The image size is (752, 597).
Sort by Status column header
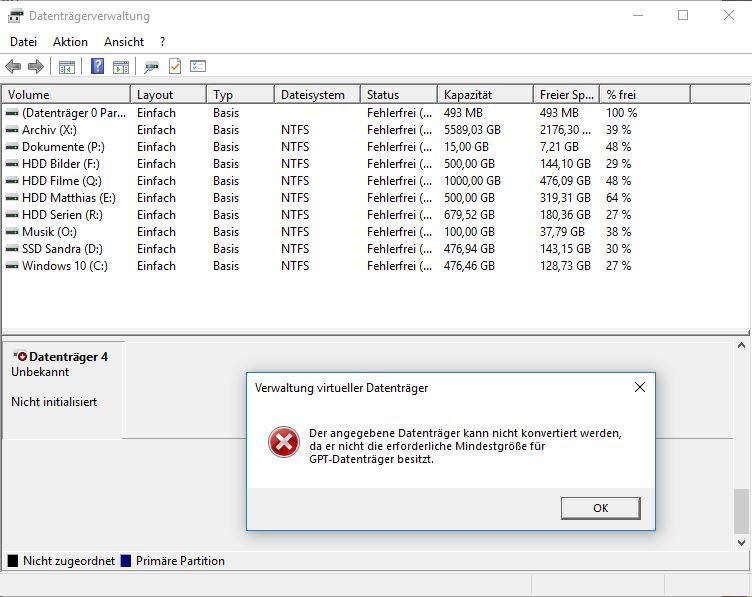399,94
